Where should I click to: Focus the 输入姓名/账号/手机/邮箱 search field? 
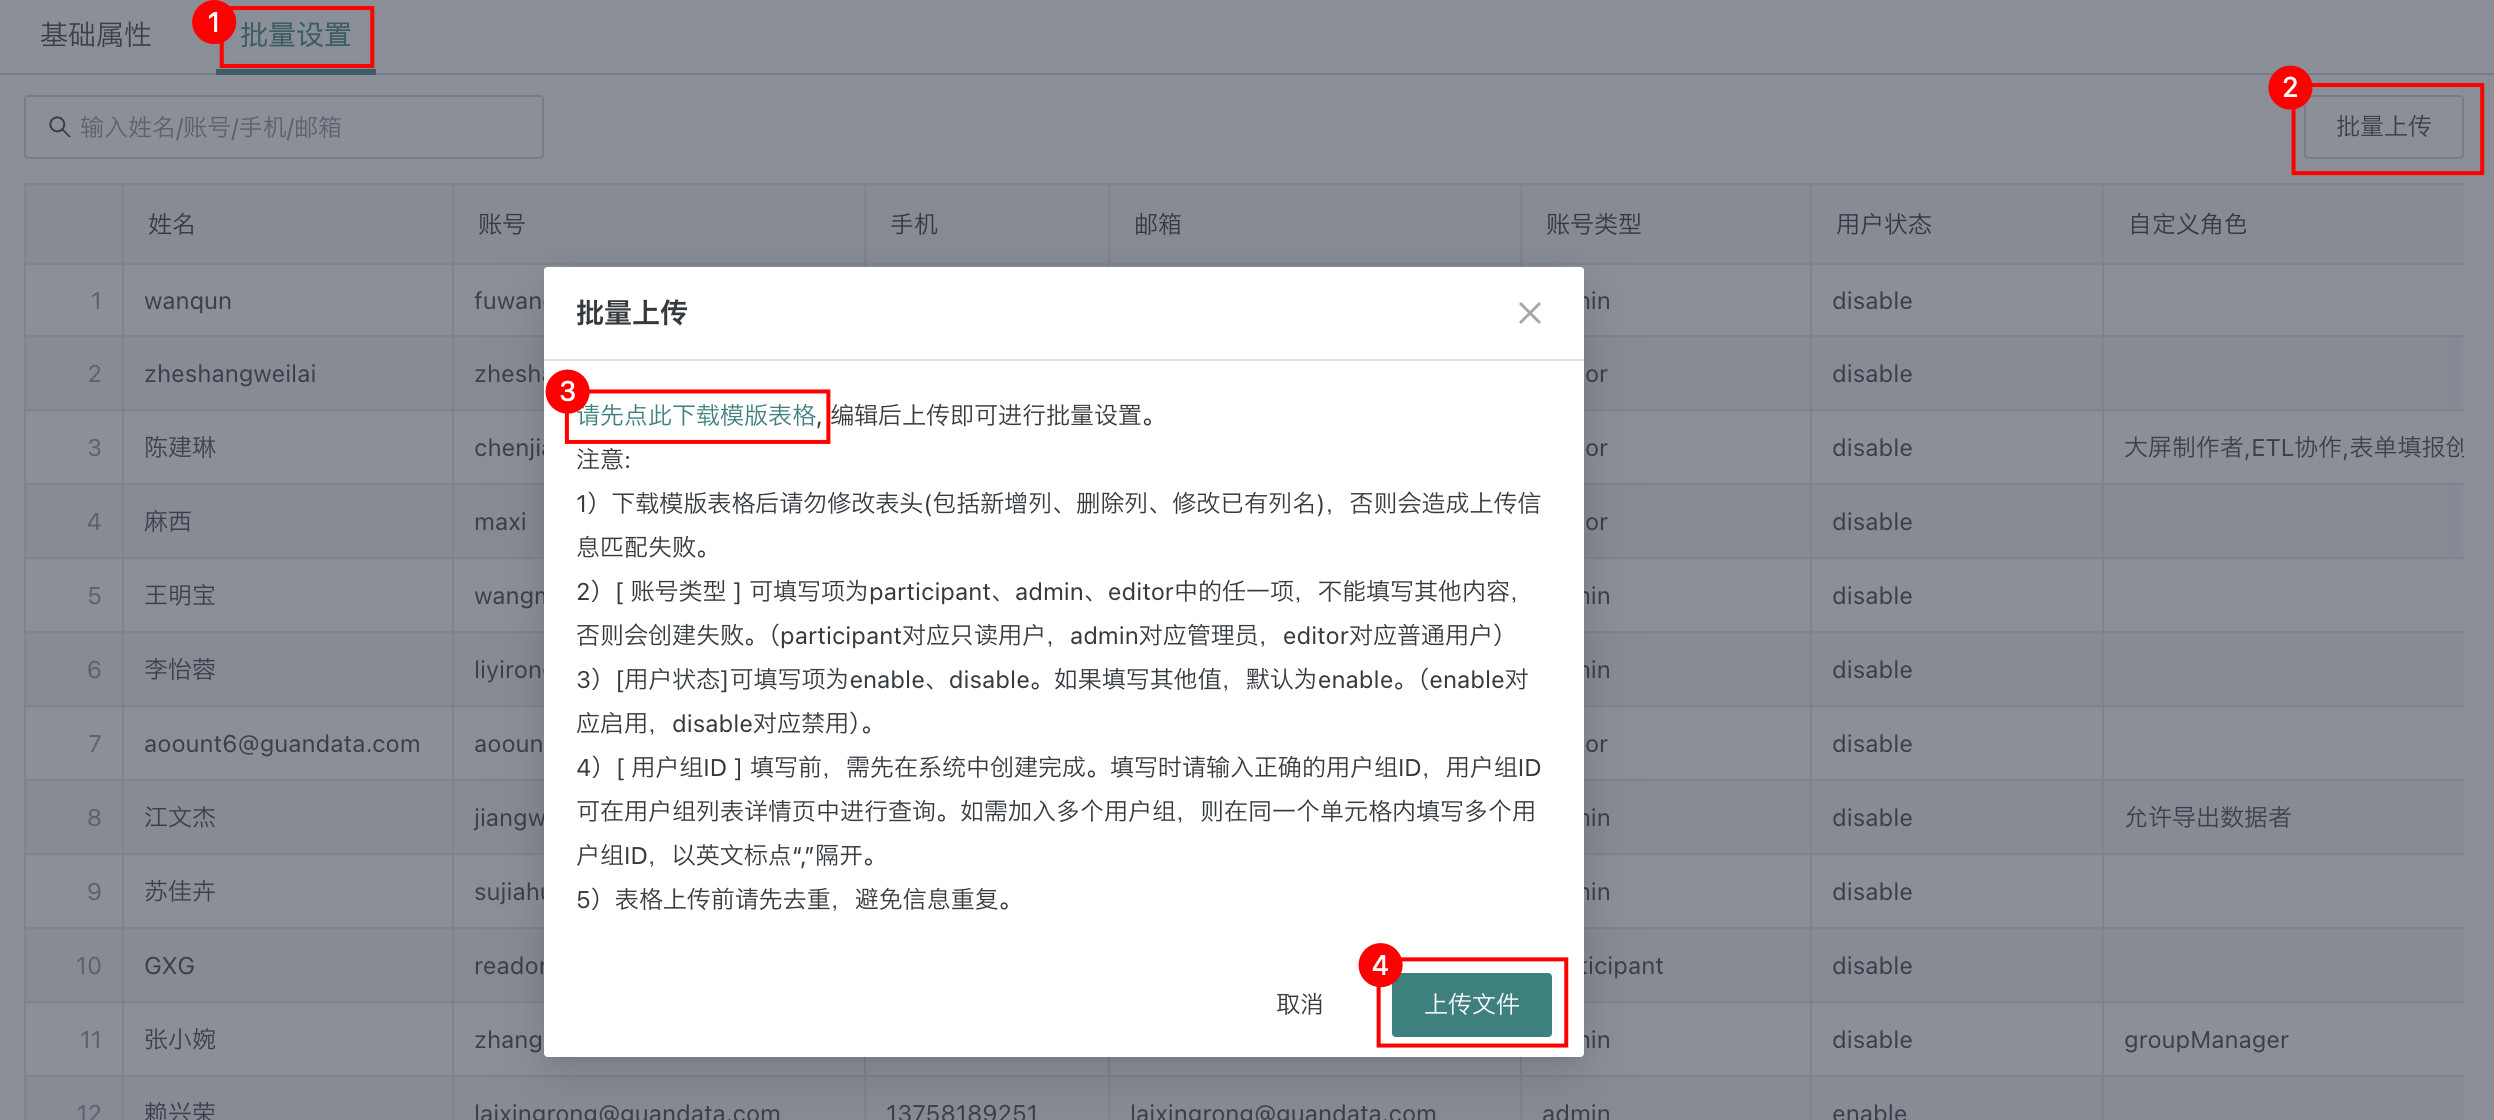pyautogui.click(x=300, y=127)
